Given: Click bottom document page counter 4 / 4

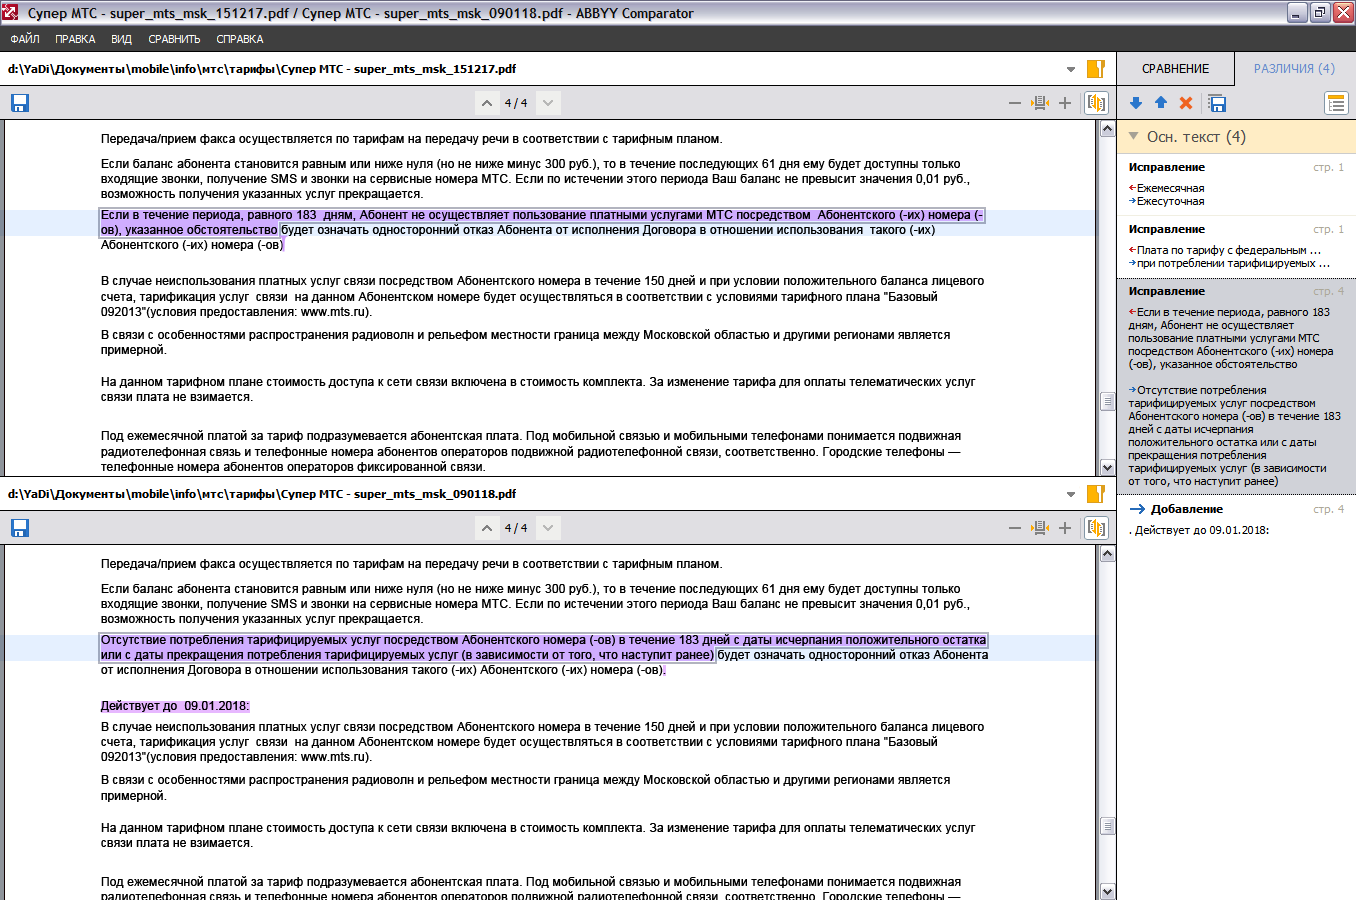Looking at the screenshot, I should tap(516, 528).
